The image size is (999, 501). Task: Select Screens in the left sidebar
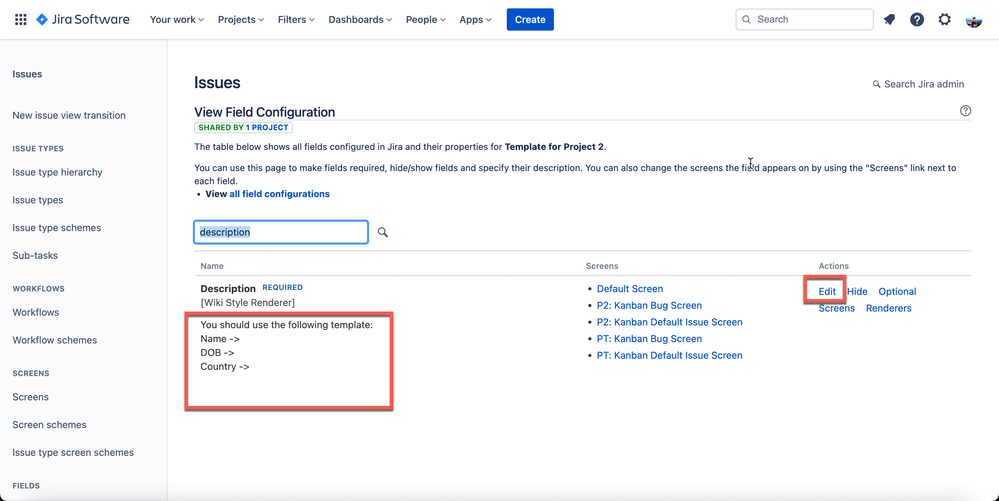click(x=31, y=396)
